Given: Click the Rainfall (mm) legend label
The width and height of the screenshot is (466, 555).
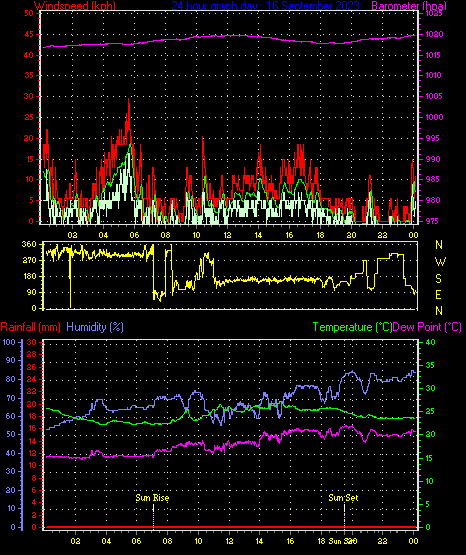Looking at the screenshot, I should pos(30,327).
